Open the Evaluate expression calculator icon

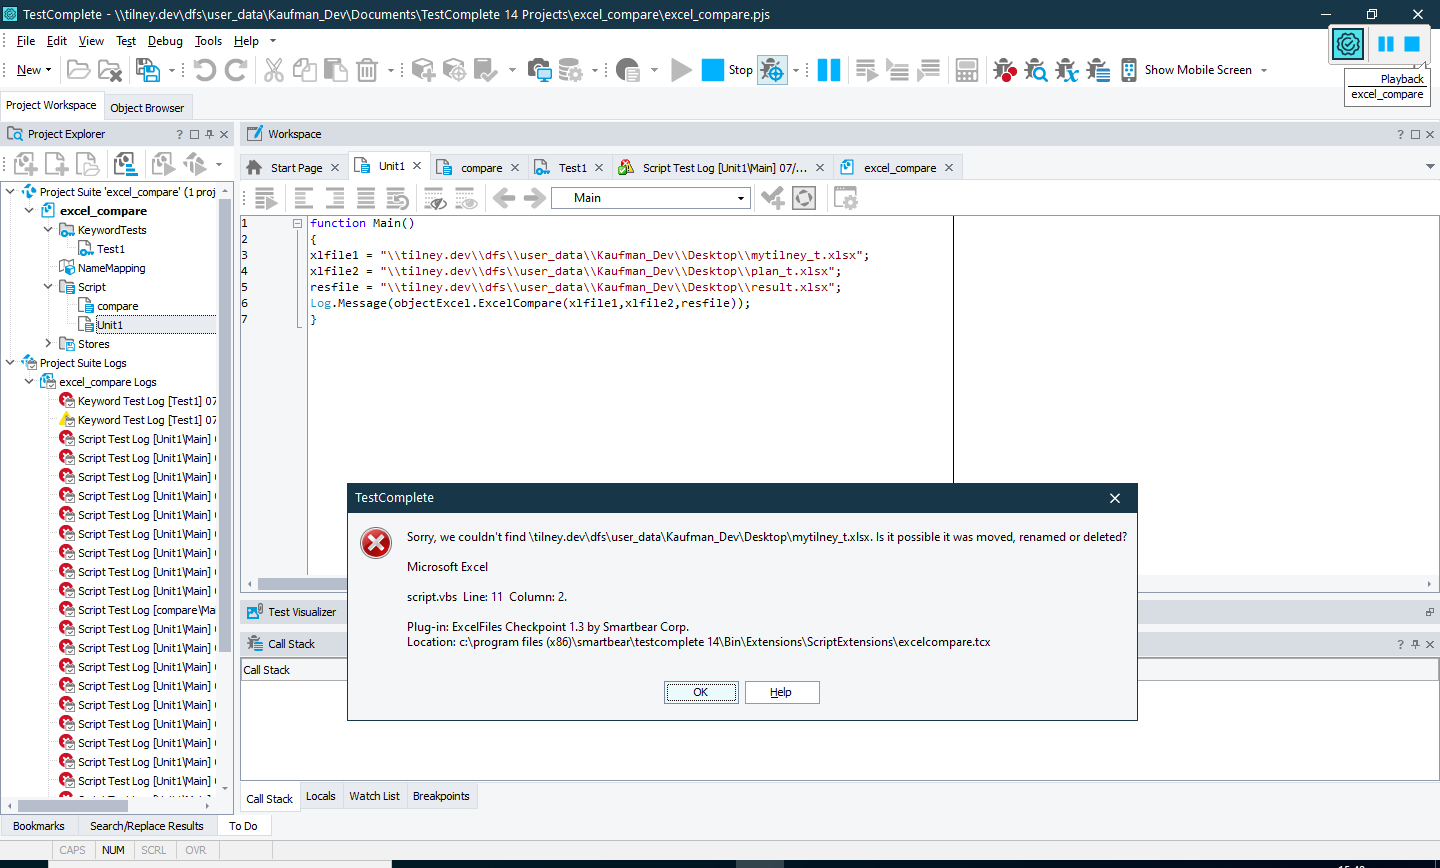click(x=966, y=70)
